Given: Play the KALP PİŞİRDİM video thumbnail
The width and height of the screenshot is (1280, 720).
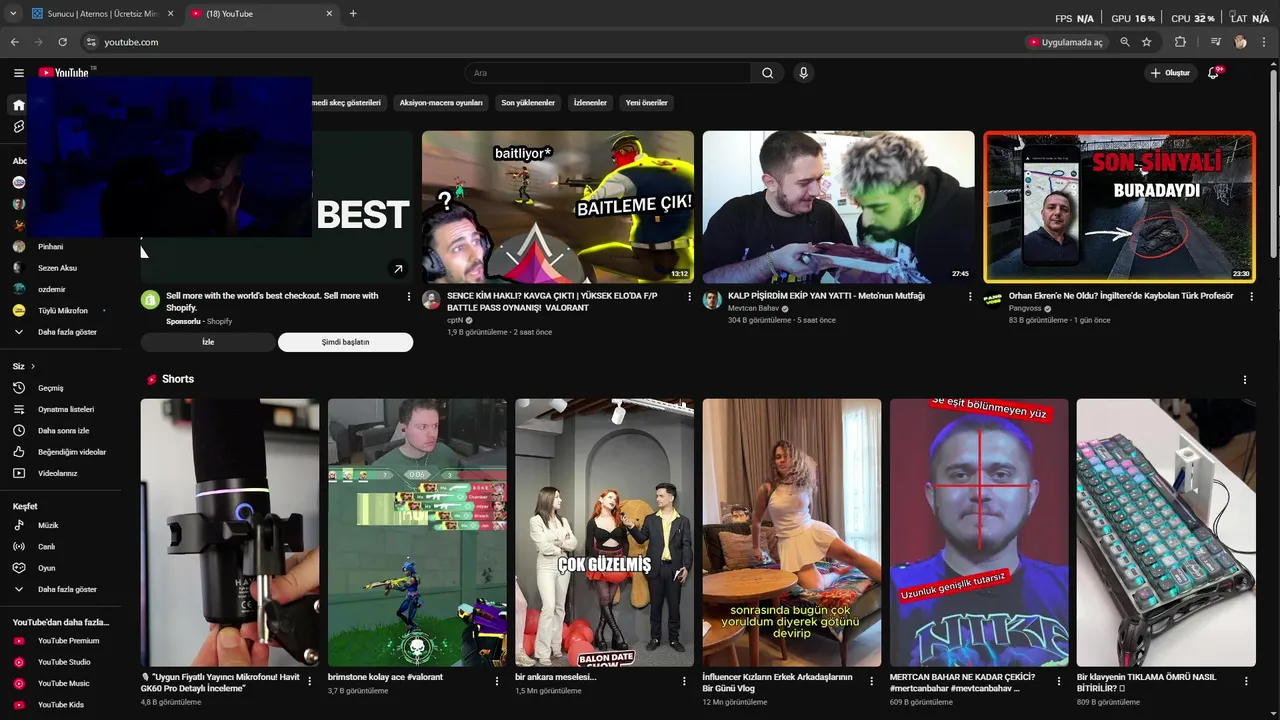Looking at the screenshot, I should (838, 207).
